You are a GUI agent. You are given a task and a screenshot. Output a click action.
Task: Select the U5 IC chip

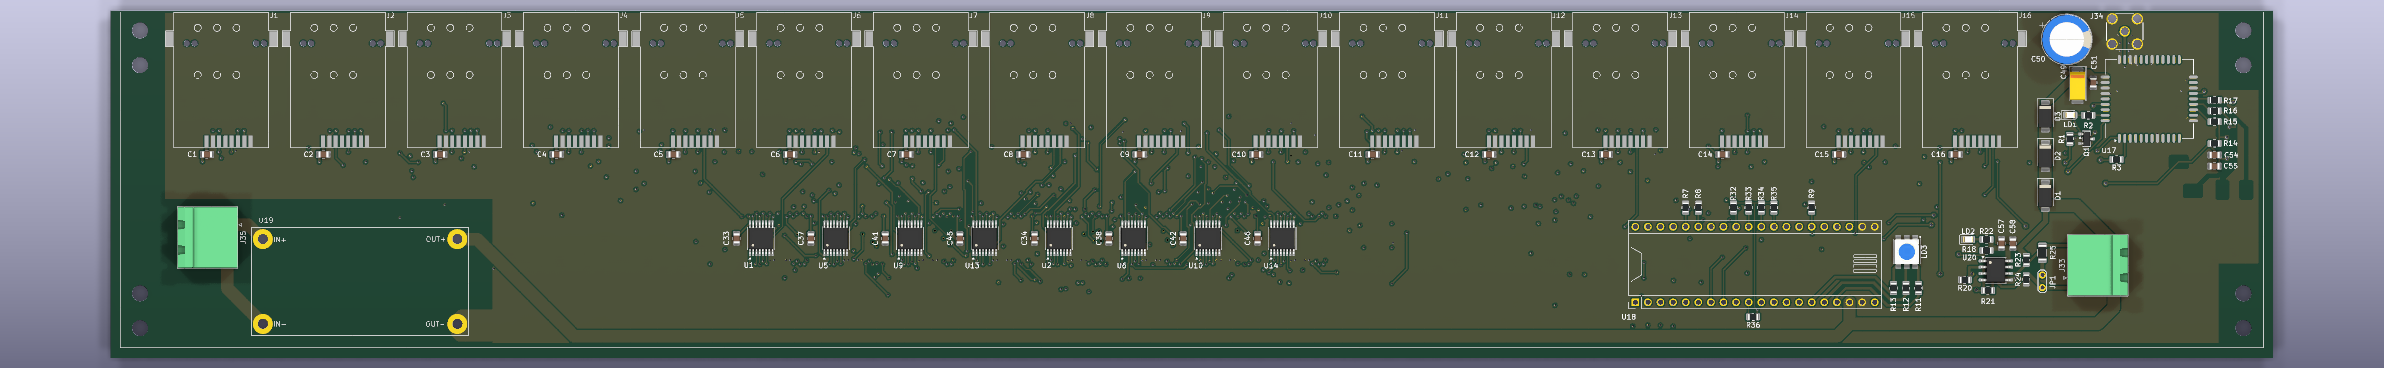coord(836,238)
